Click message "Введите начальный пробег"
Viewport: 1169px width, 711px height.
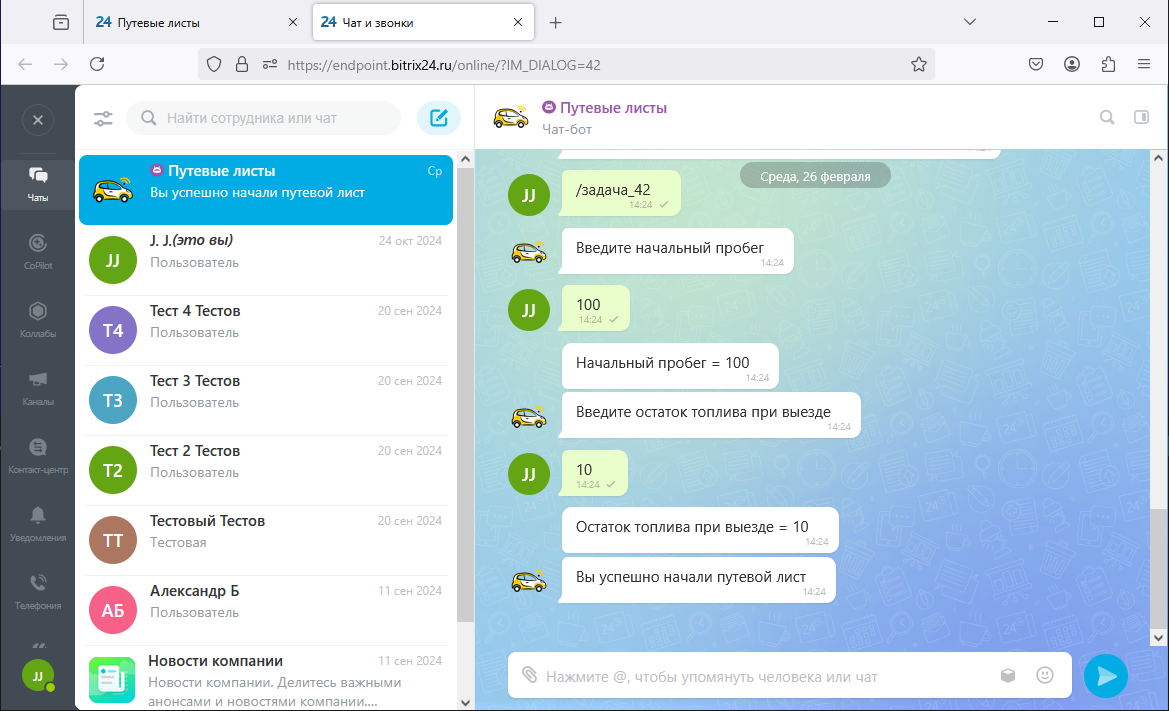point(677,251)
